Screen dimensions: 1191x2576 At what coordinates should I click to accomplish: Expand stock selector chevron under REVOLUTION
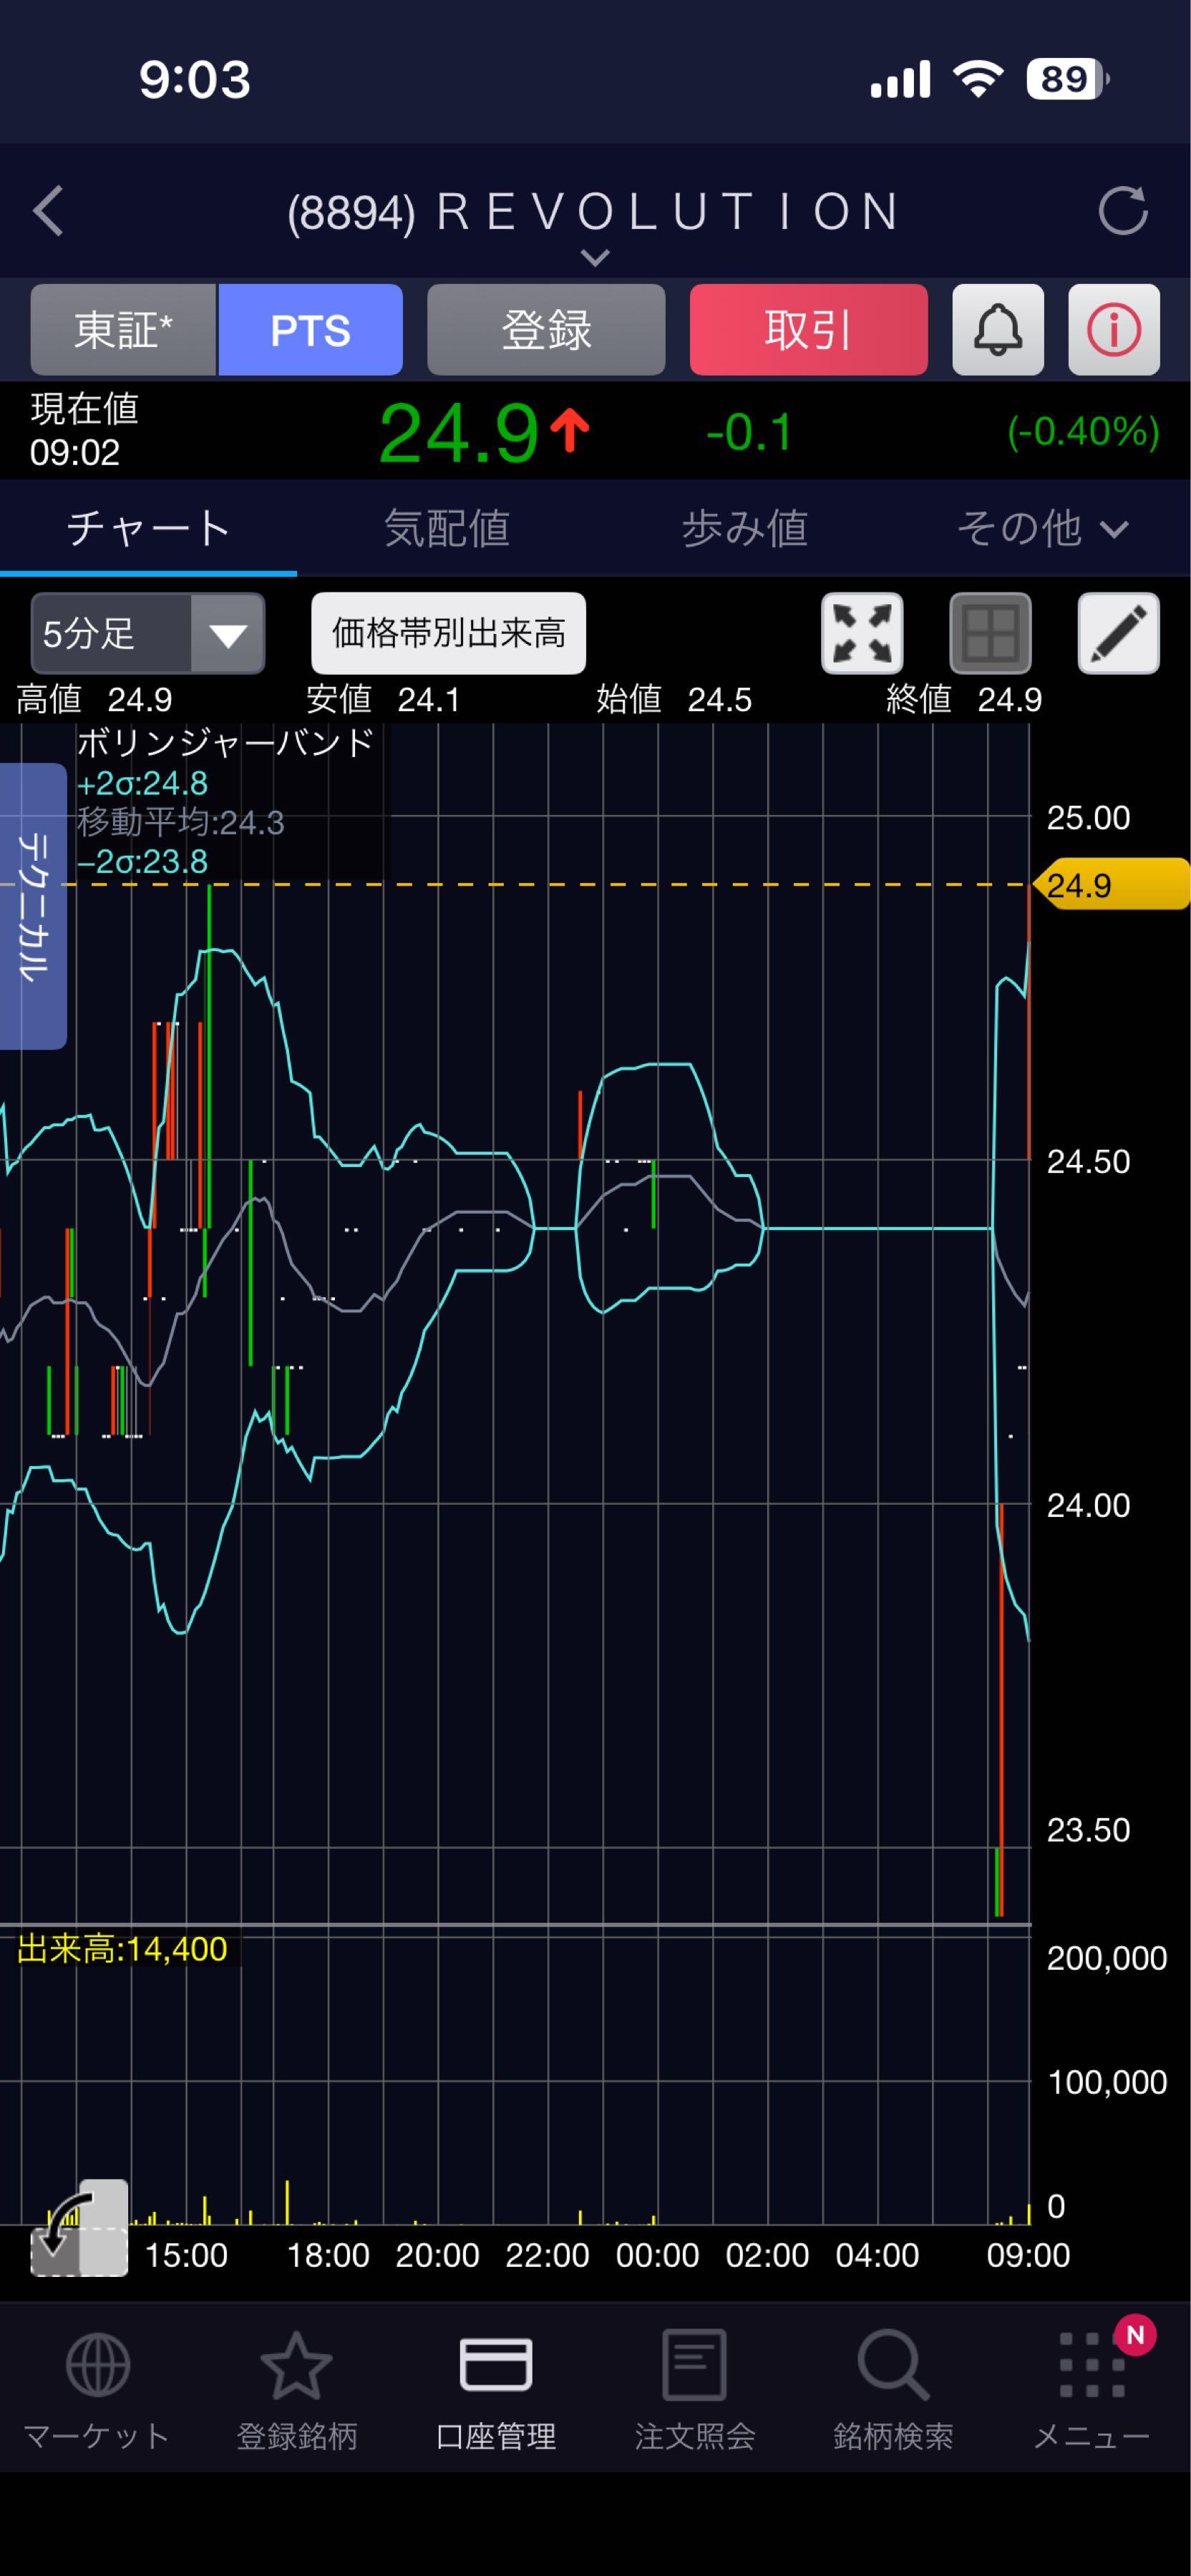pos(595,258)
